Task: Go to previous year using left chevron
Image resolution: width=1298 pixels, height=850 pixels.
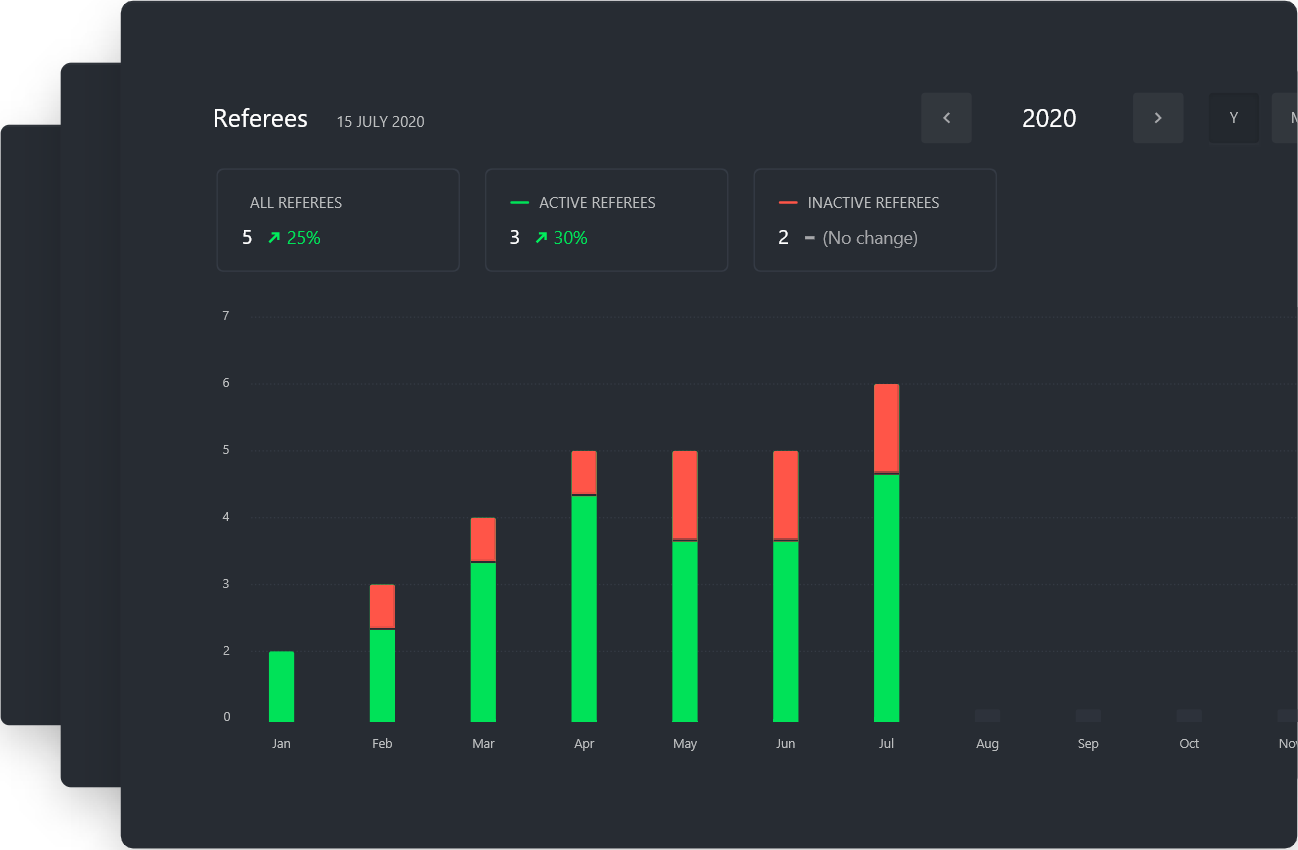Action: click(946, 118)
